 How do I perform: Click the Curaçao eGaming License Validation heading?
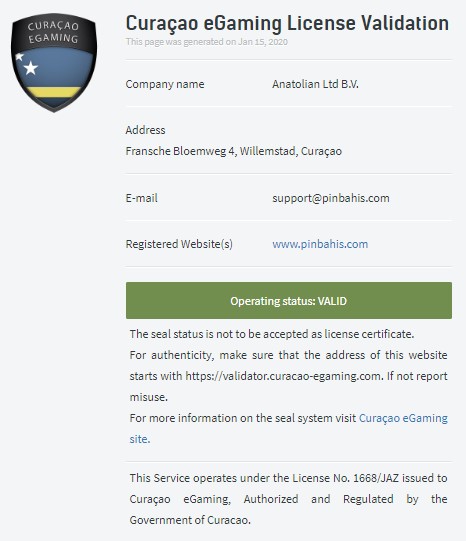[x=287, y=23]
